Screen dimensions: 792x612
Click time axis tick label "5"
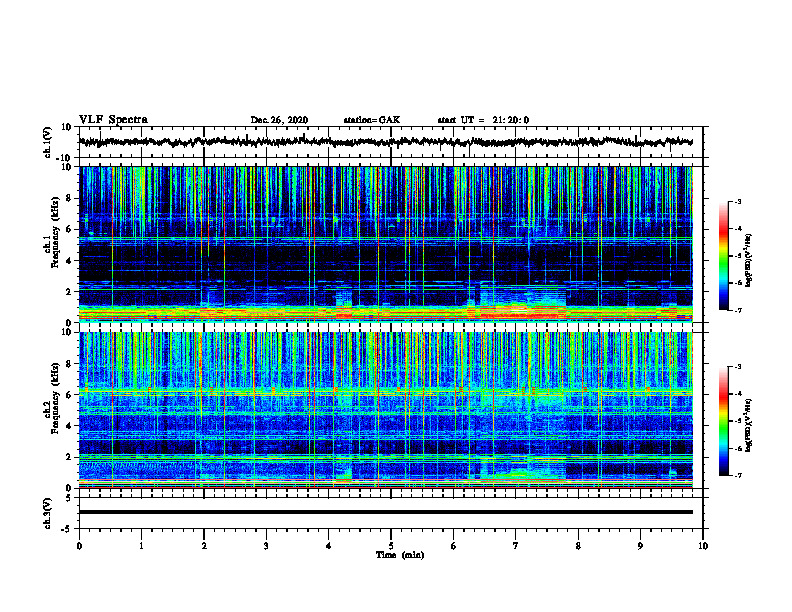tap(391, 546)
